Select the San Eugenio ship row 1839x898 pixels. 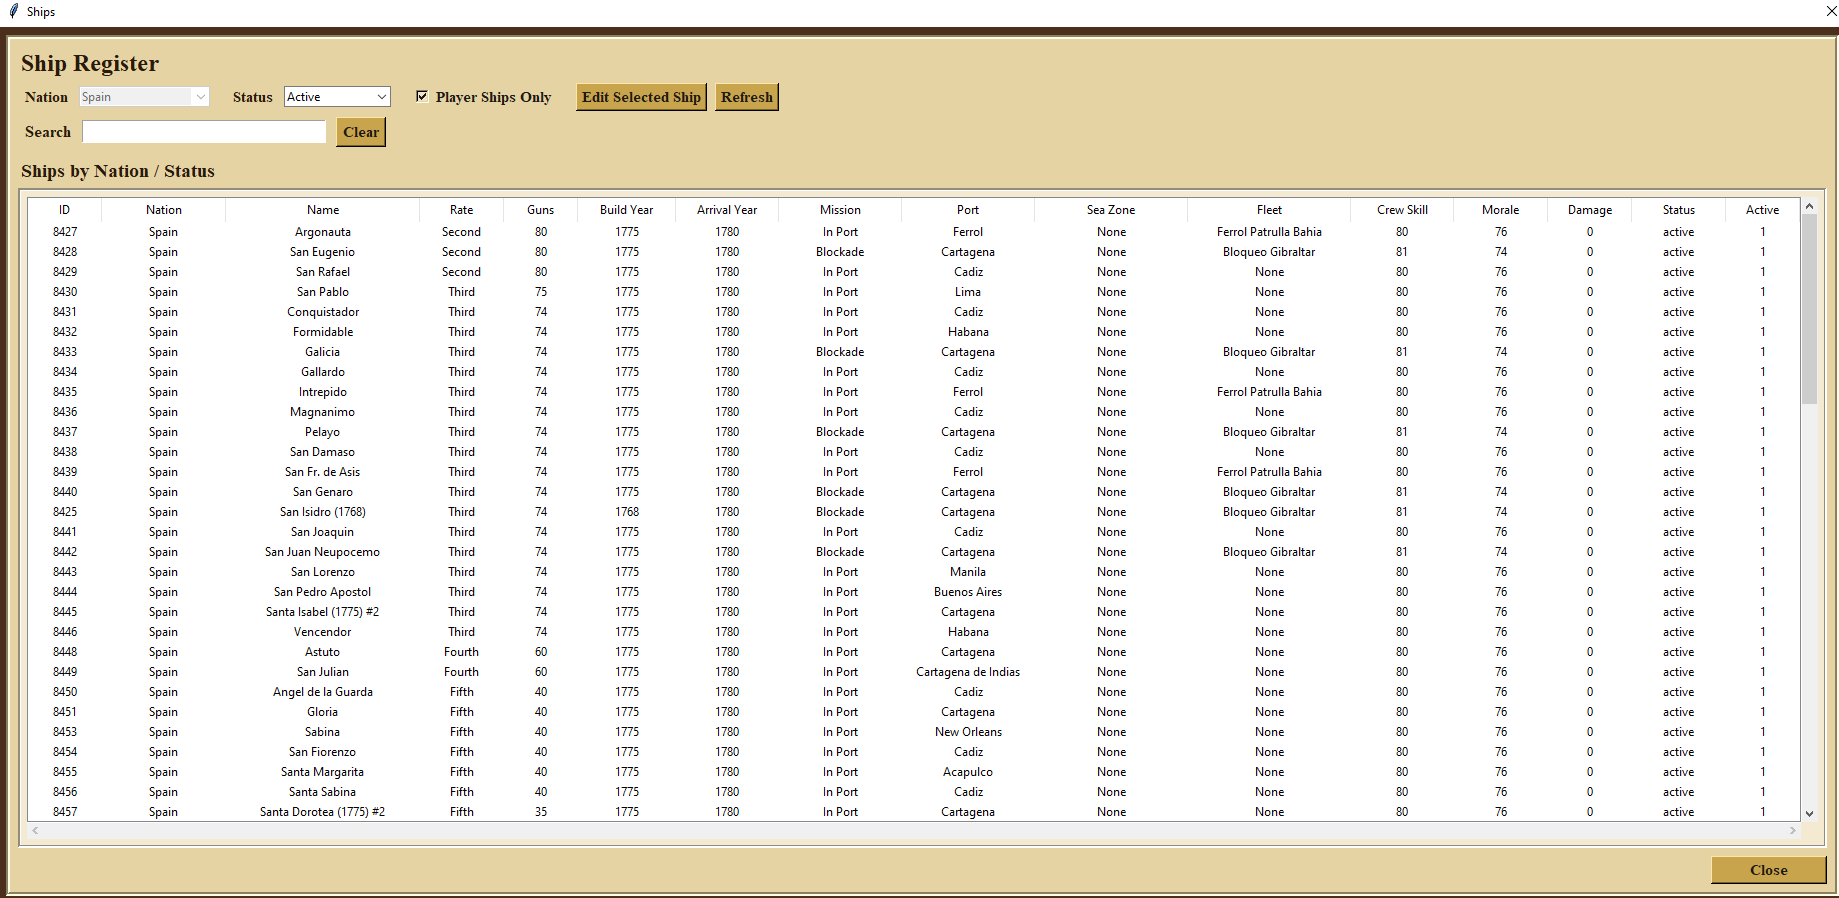tap(914, 252)
